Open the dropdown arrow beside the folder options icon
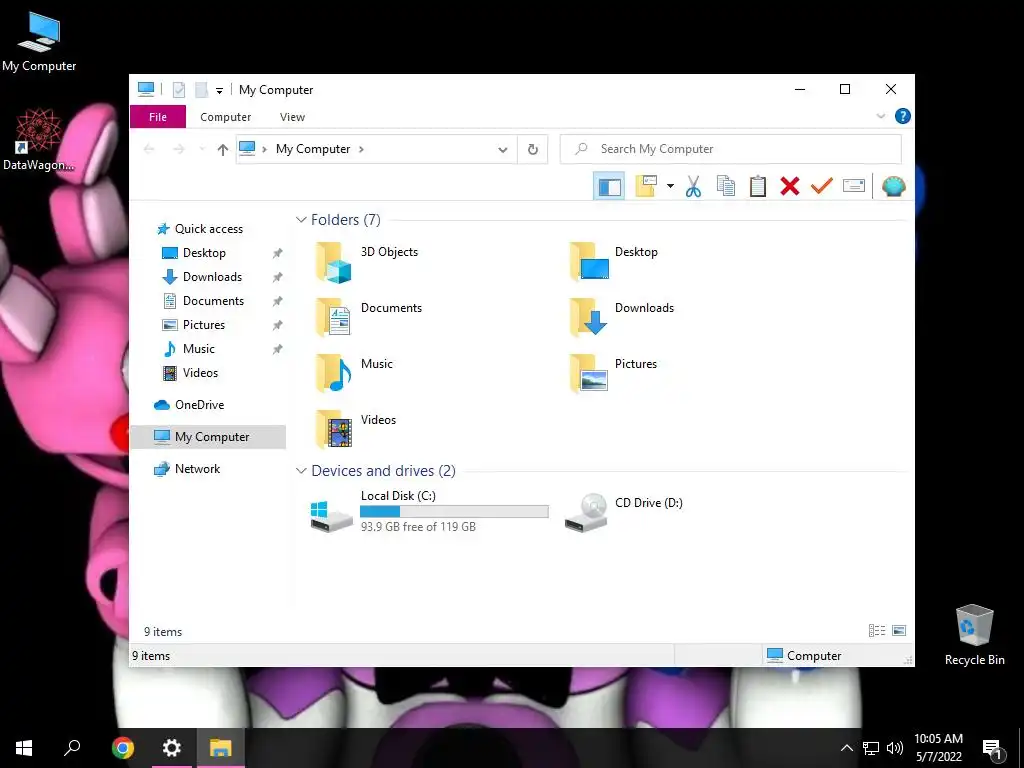Screen dimensions: 1024x768 click(x=670, y=186)
